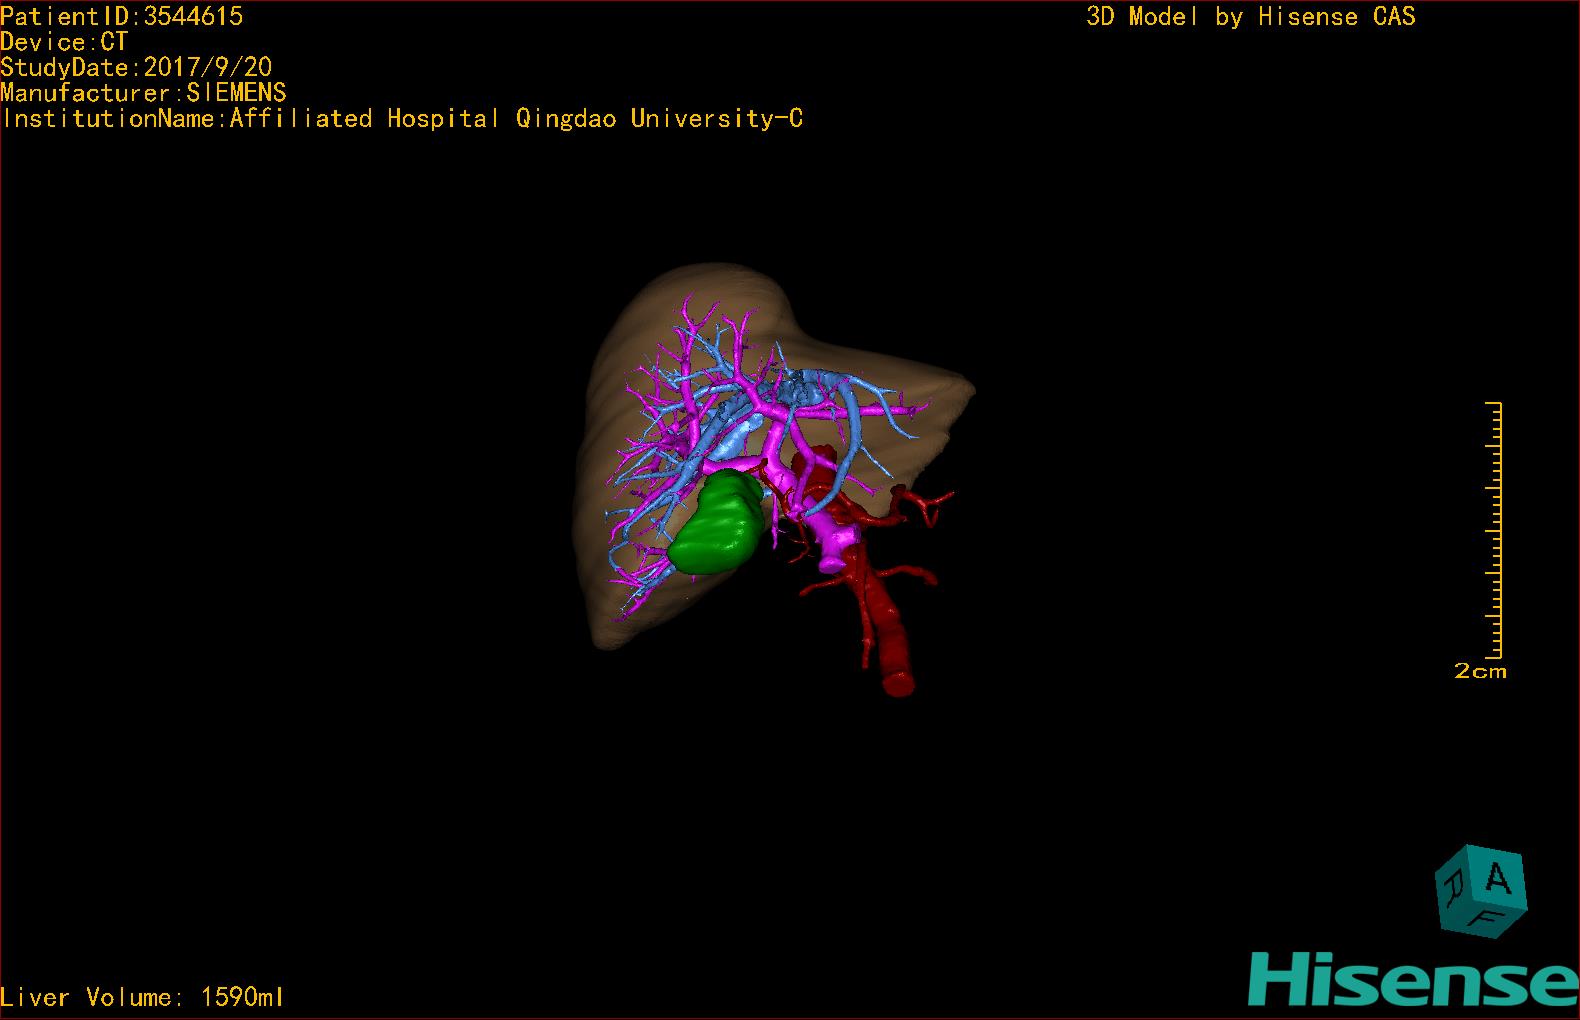Viewport: 1580px width, 1020px height.
Task: Click the 'Manufacturer:SIEMENS' text
Action: [x=143, y=93]
